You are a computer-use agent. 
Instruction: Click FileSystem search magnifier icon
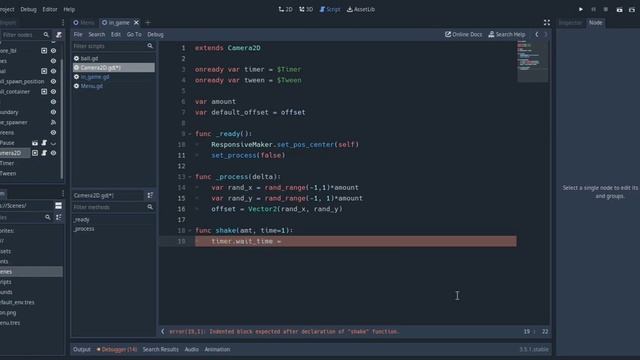point(48,218)
